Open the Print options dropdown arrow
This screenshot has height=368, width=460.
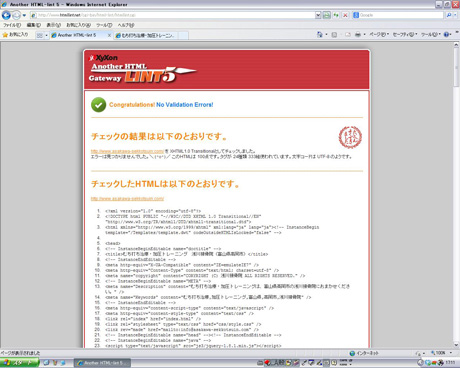coord(364,34)
